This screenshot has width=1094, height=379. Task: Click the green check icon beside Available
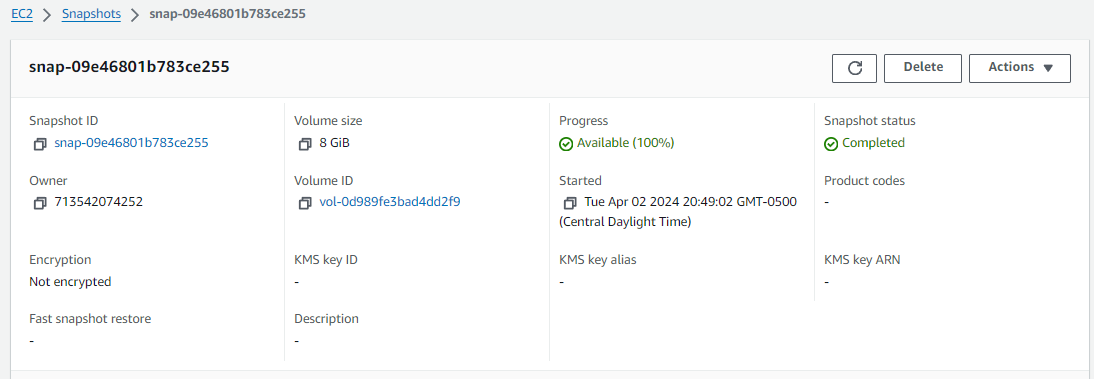click(x=566, y=144)
